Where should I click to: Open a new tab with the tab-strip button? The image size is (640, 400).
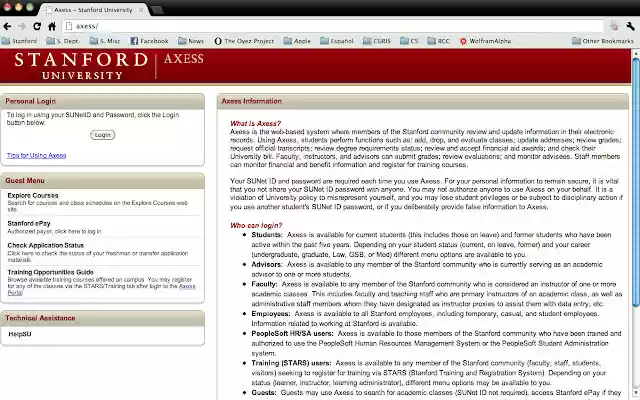tap(158, 10)
